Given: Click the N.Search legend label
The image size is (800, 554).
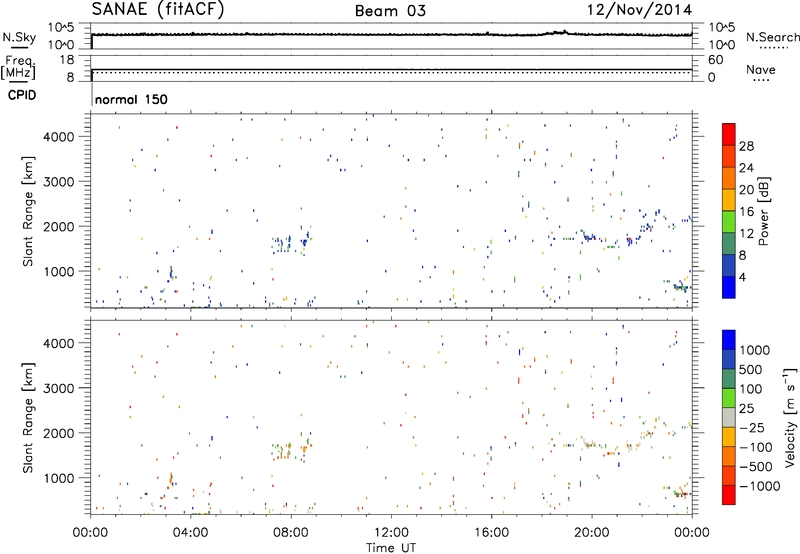Looking at the screenshot, I should pos(772,37).
